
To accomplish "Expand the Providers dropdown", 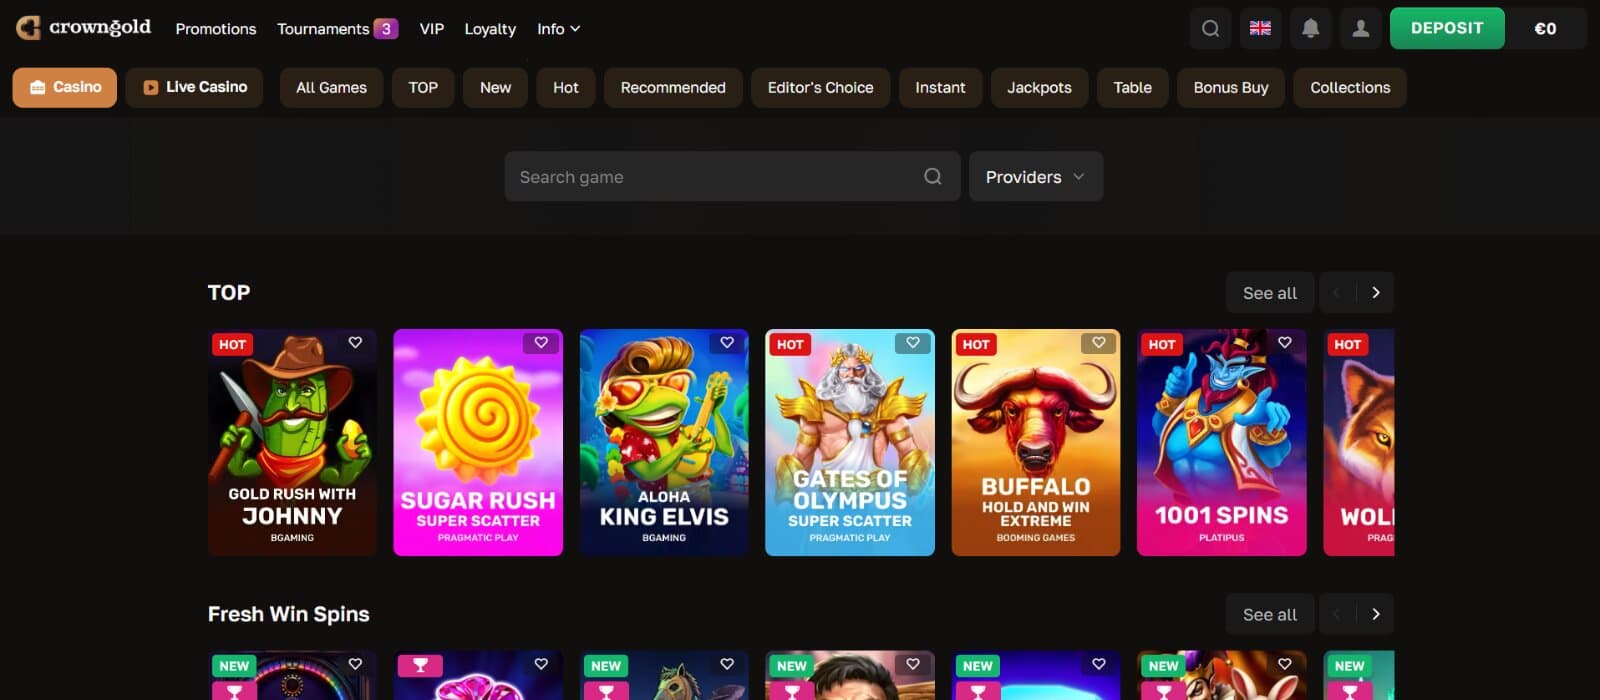I will pyautogui.click(x=1036, y=176).
